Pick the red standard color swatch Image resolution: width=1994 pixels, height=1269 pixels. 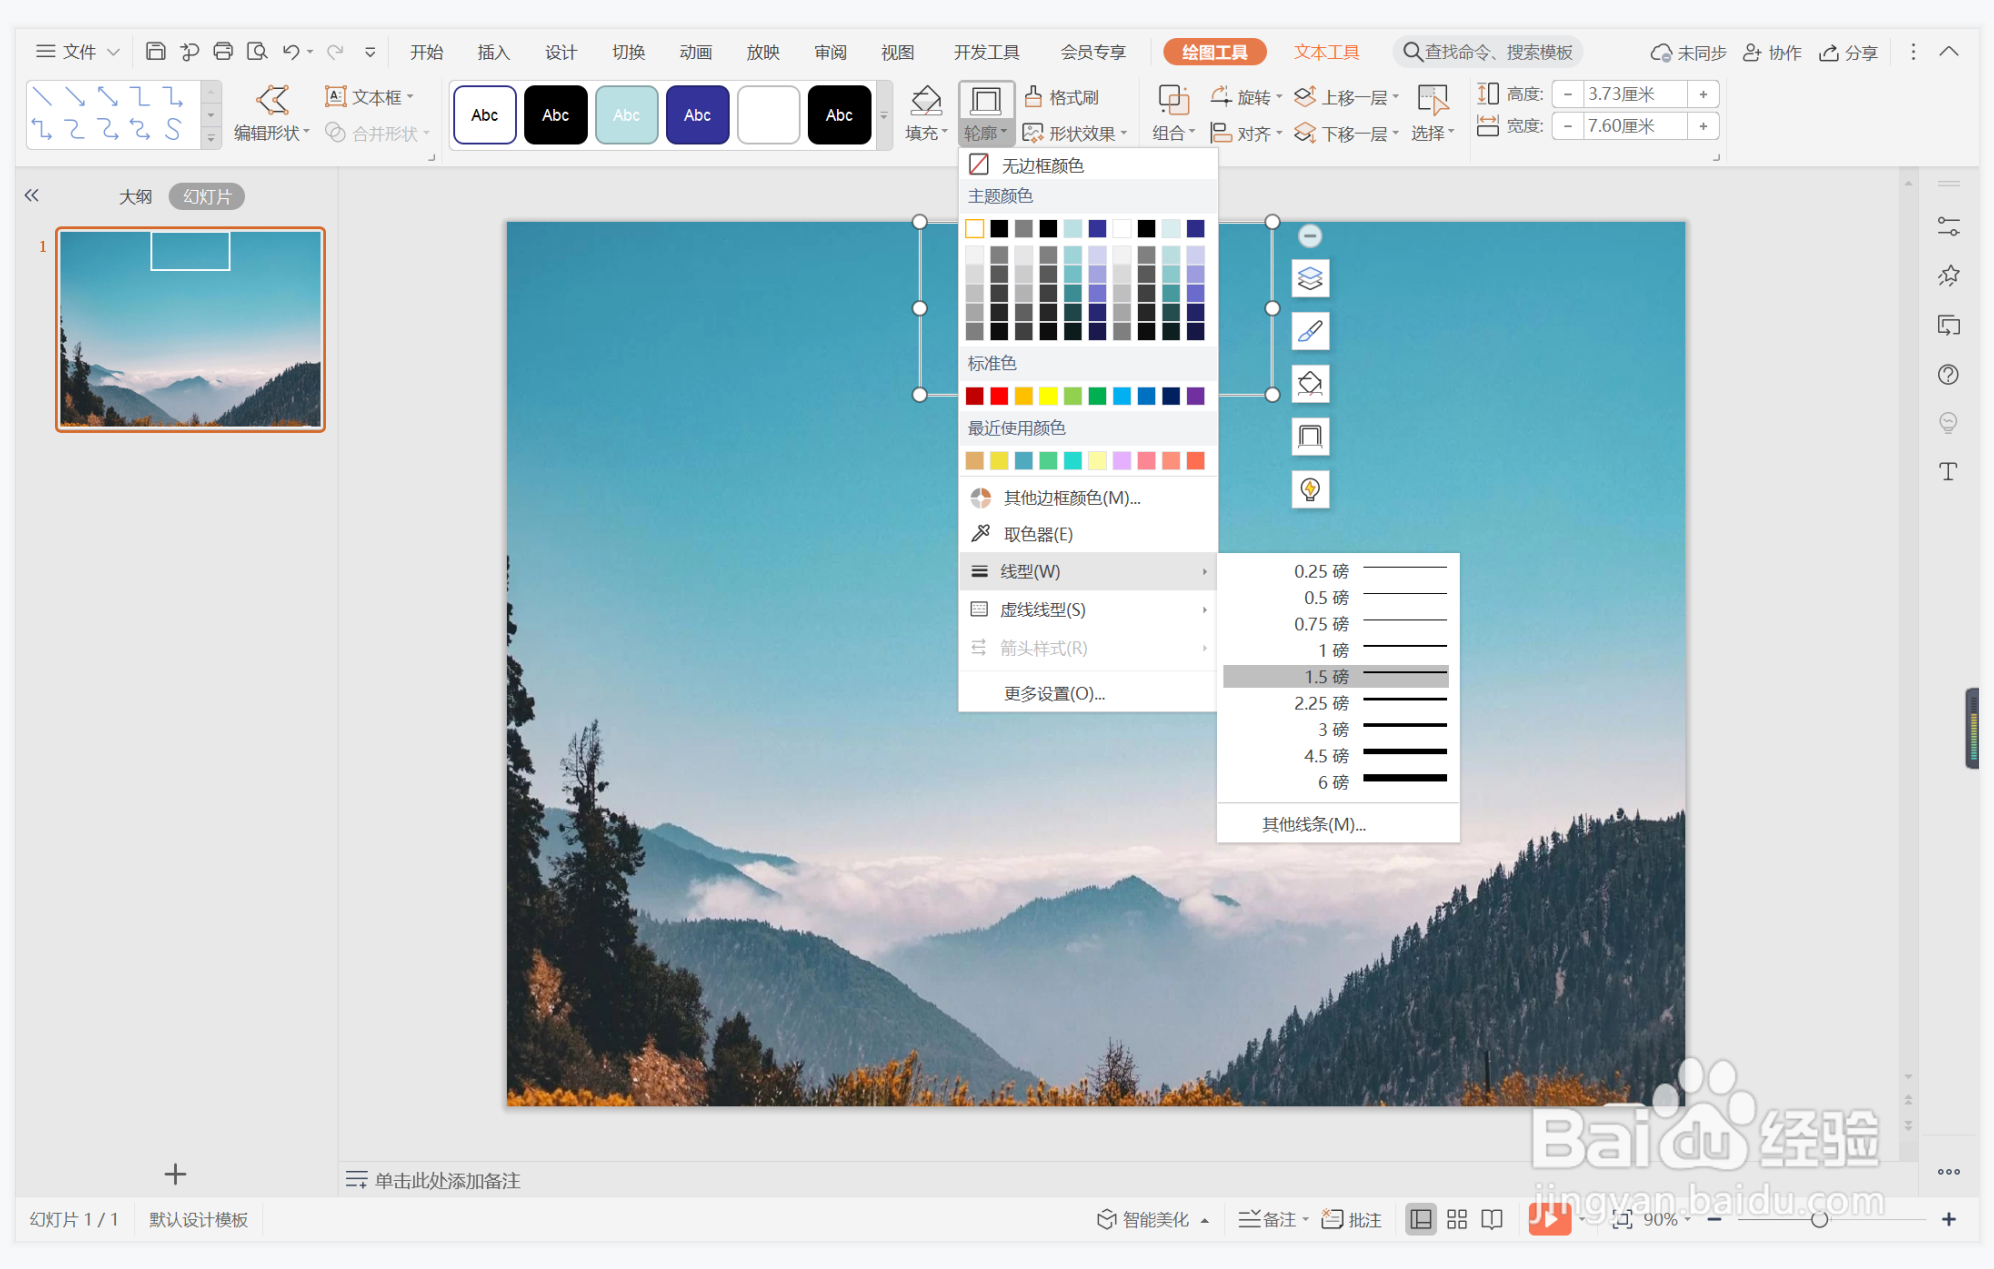click(999, 396)
